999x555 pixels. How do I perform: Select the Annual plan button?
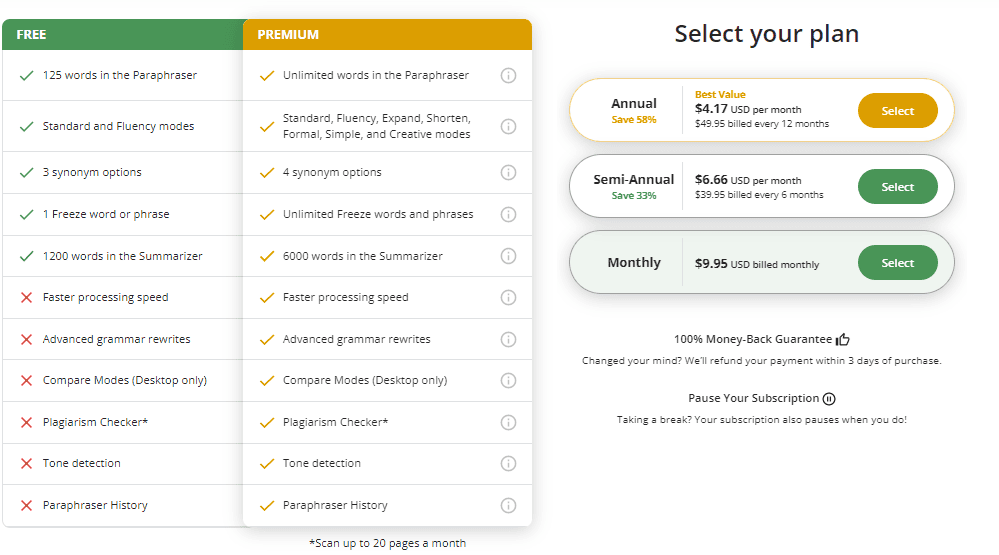pos(897,111)
